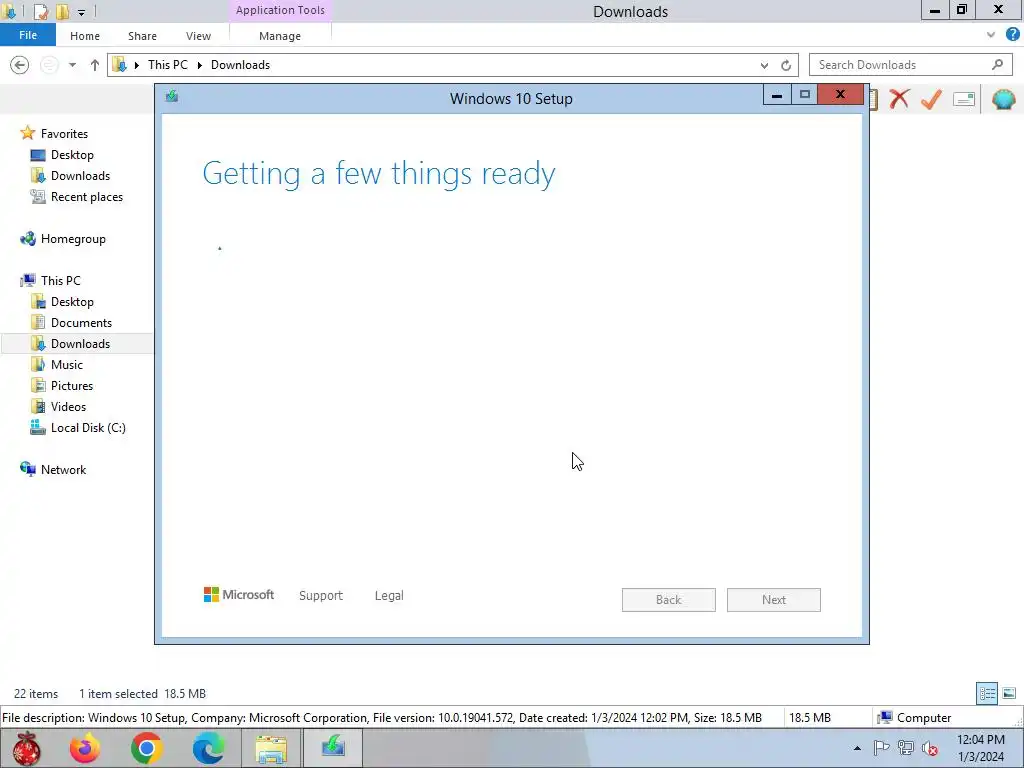Customize Quick Access Toolbar dropdown
Viewport: 1024px width, 768px height.
(x=82, y=12)
